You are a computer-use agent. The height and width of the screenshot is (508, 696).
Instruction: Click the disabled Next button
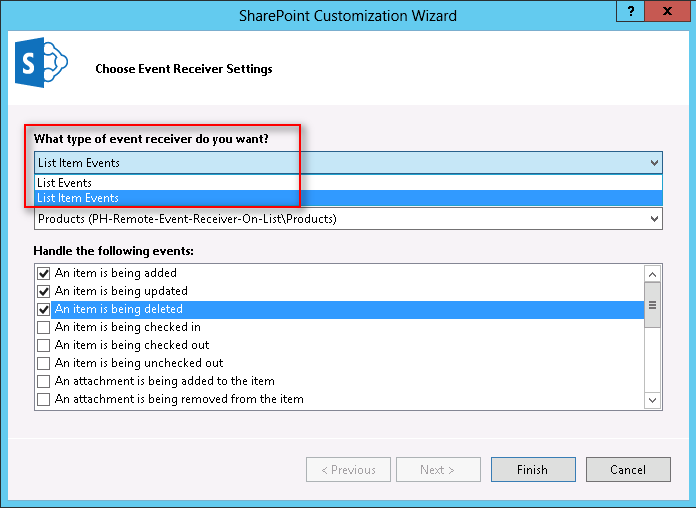(x=438, y=470)
